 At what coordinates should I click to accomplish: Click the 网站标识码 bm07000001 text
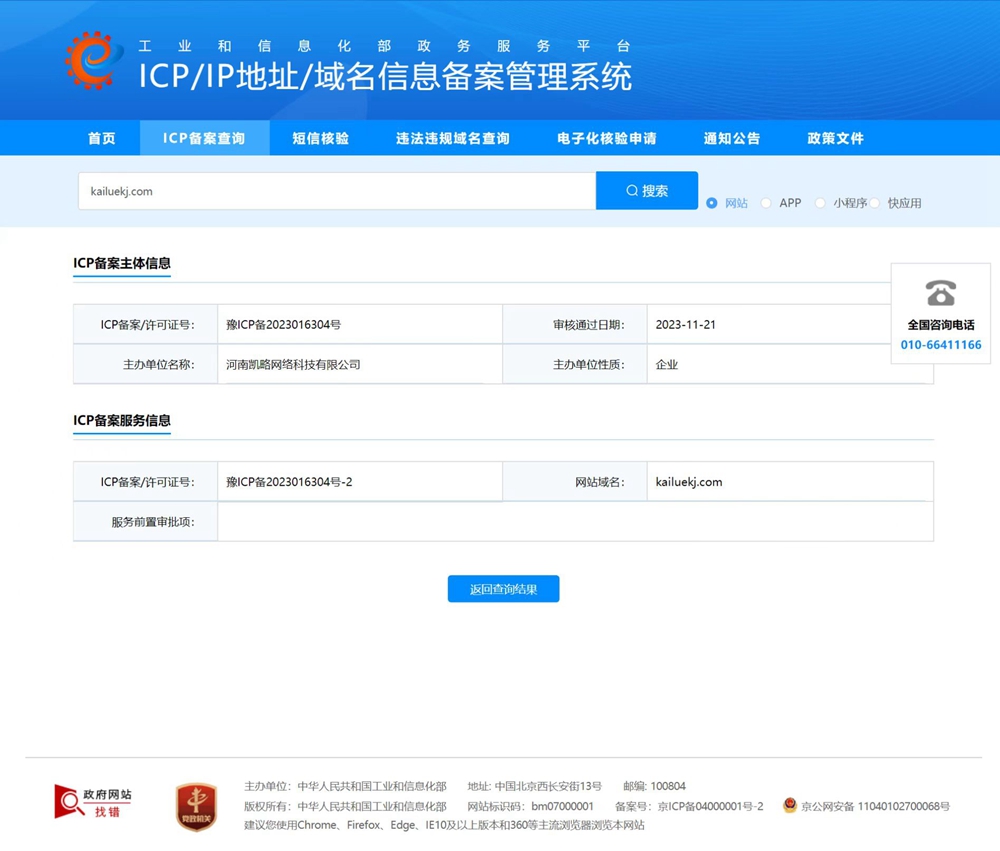click(531, 806)
